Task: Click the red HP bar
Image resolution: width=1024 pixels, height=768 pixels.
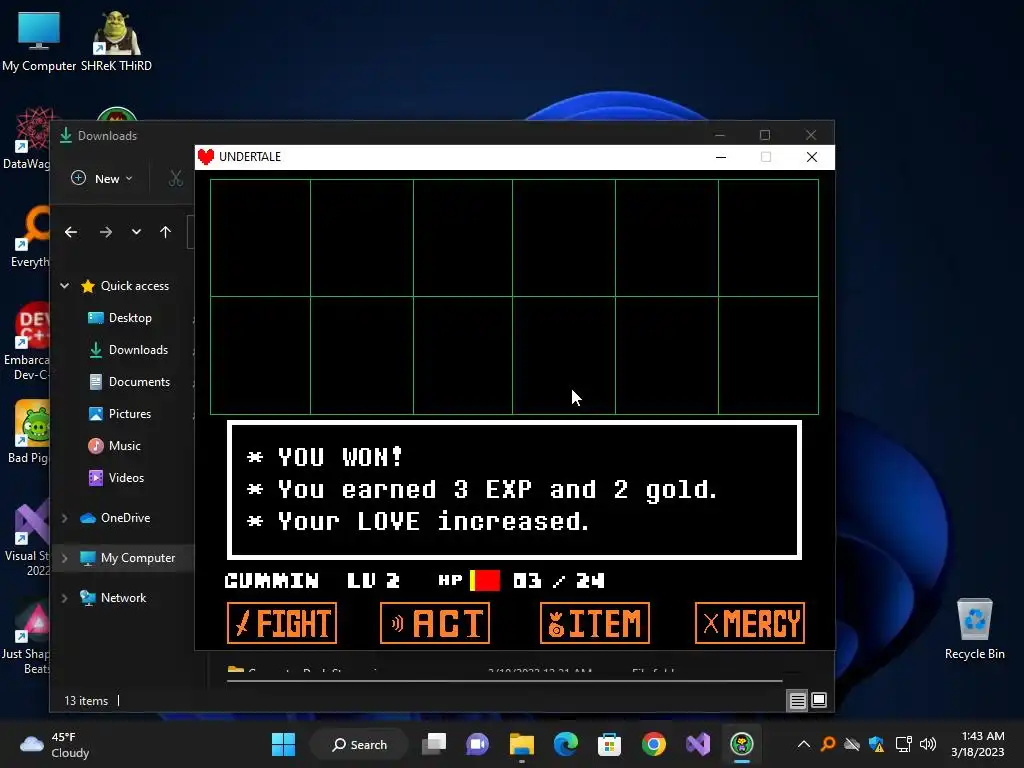Action: (485, 580)
